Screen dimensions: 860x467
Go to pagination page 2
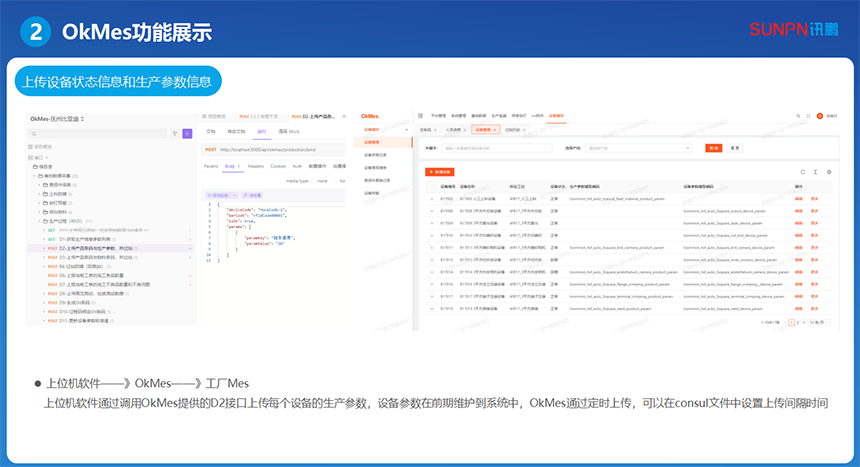[x=798, y=323]
